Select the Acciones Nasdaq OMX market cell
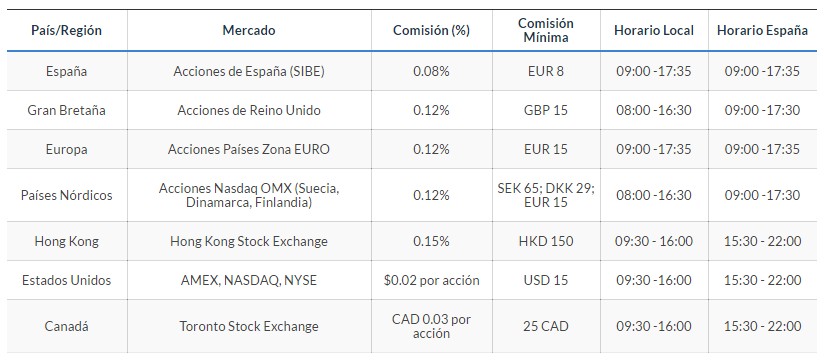This screenshot has width=824, height=360. click(x=249, y=195)
